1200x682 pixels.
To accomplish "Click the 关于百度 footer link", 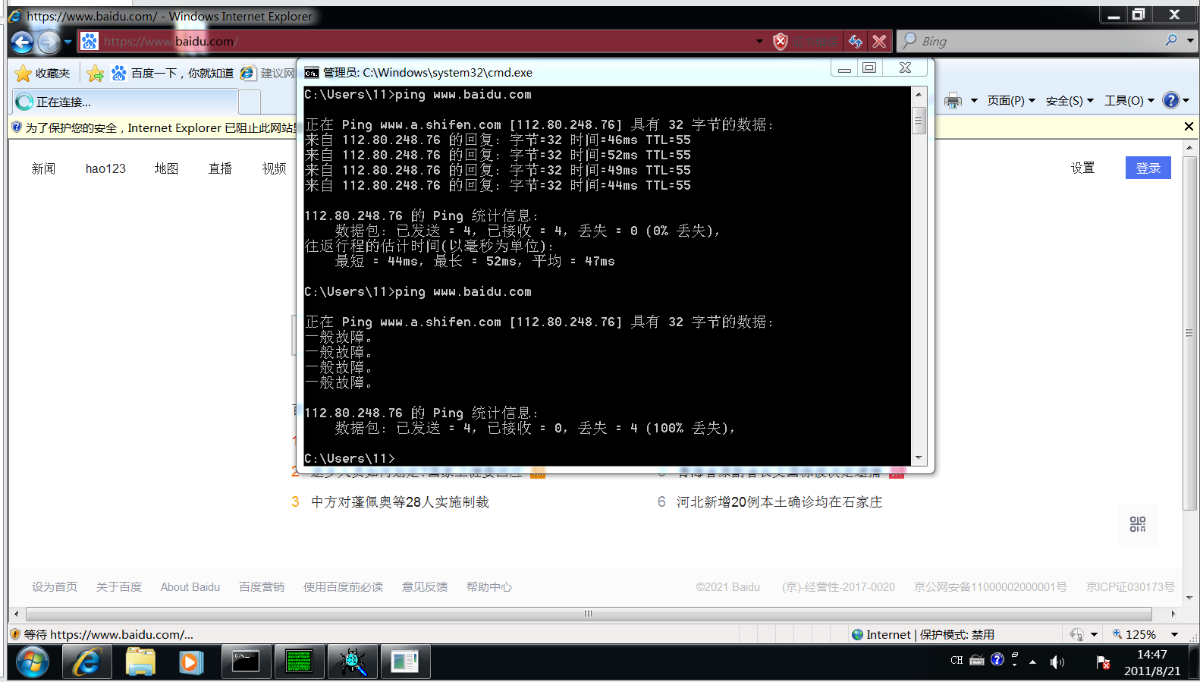I will (119, 587).
